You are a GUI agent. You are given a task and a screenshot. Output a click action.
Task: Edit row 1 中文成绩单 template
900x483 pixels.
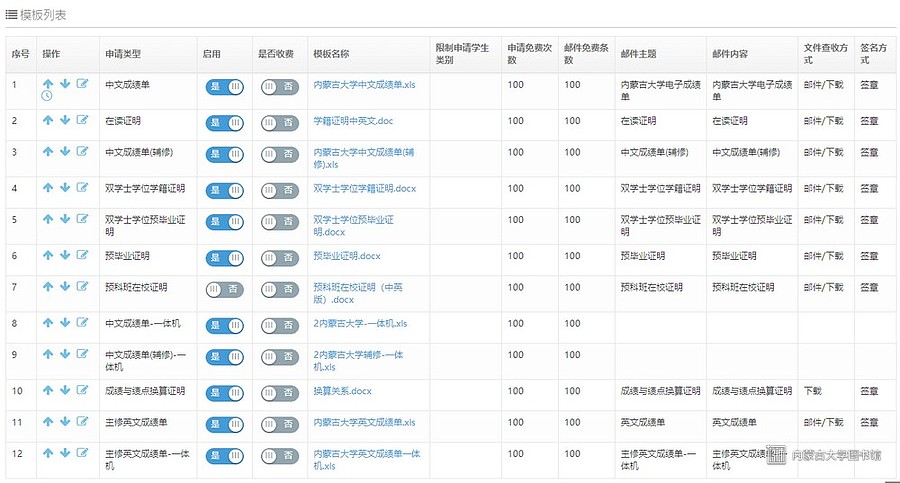[x=82, y=84]
